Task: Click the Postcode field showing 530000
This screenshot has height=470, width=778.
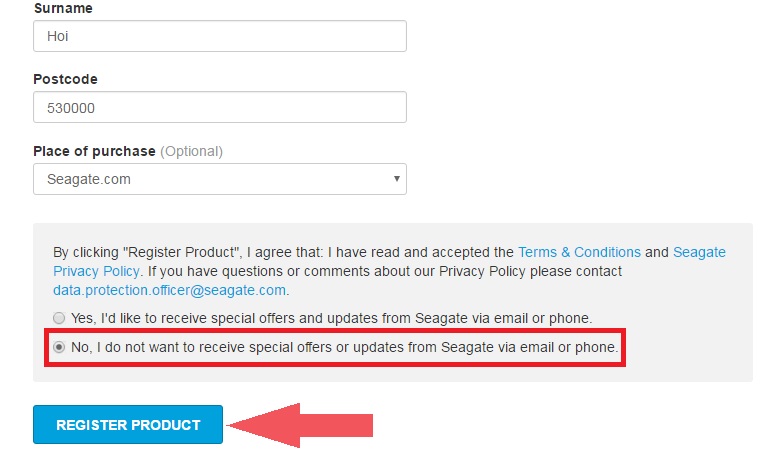Action: (x=219, y=107)
